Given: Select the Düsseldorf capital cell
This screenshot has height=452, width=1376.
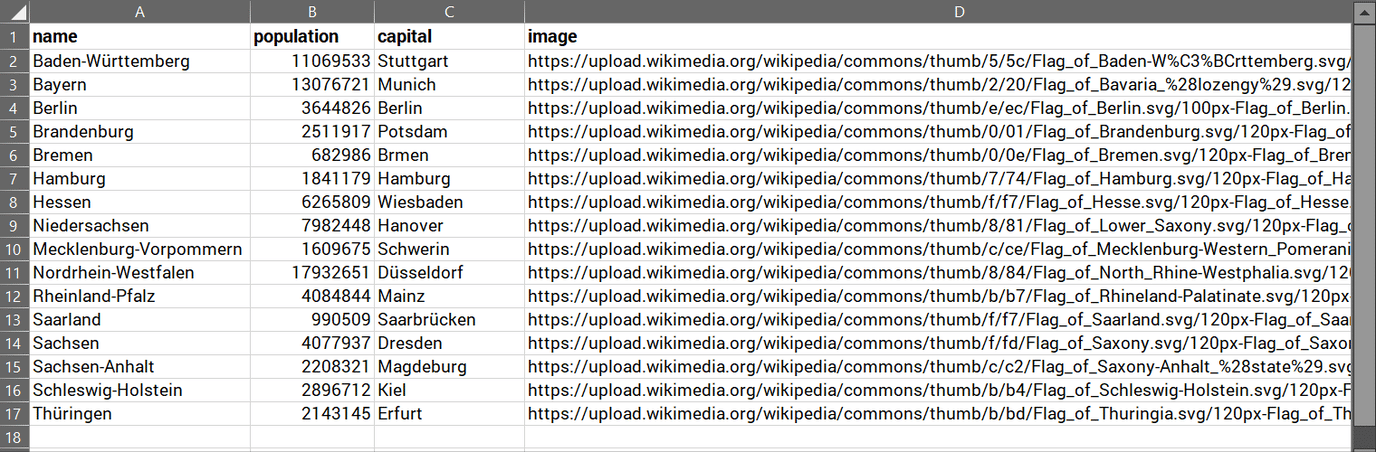Looking at the screenshot, I should (x=449, y=273).
